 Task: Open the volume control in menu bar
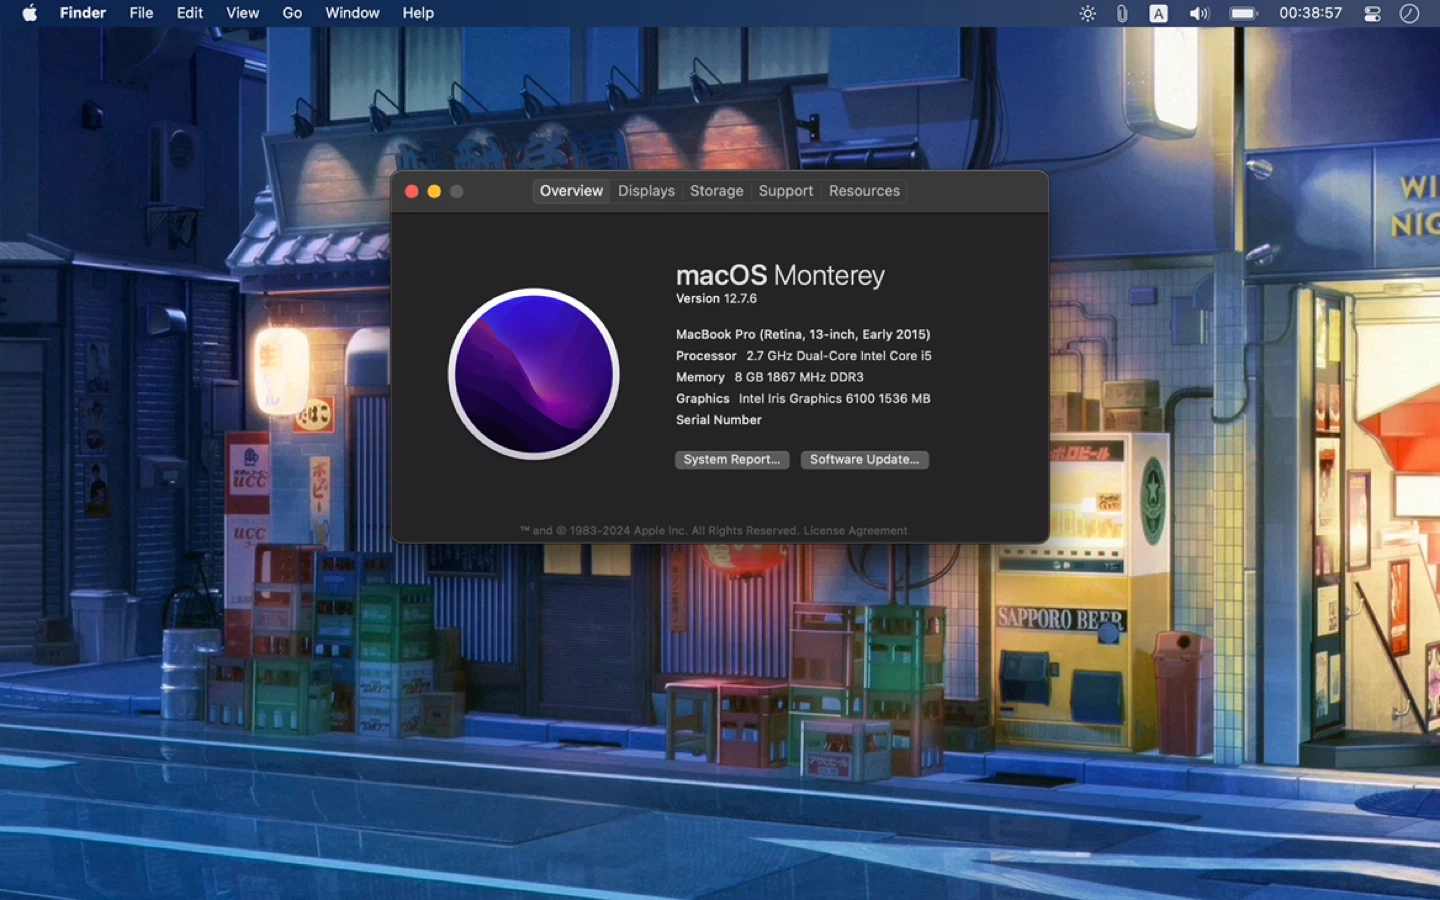pyautogui.click(x=1199, y=13)
